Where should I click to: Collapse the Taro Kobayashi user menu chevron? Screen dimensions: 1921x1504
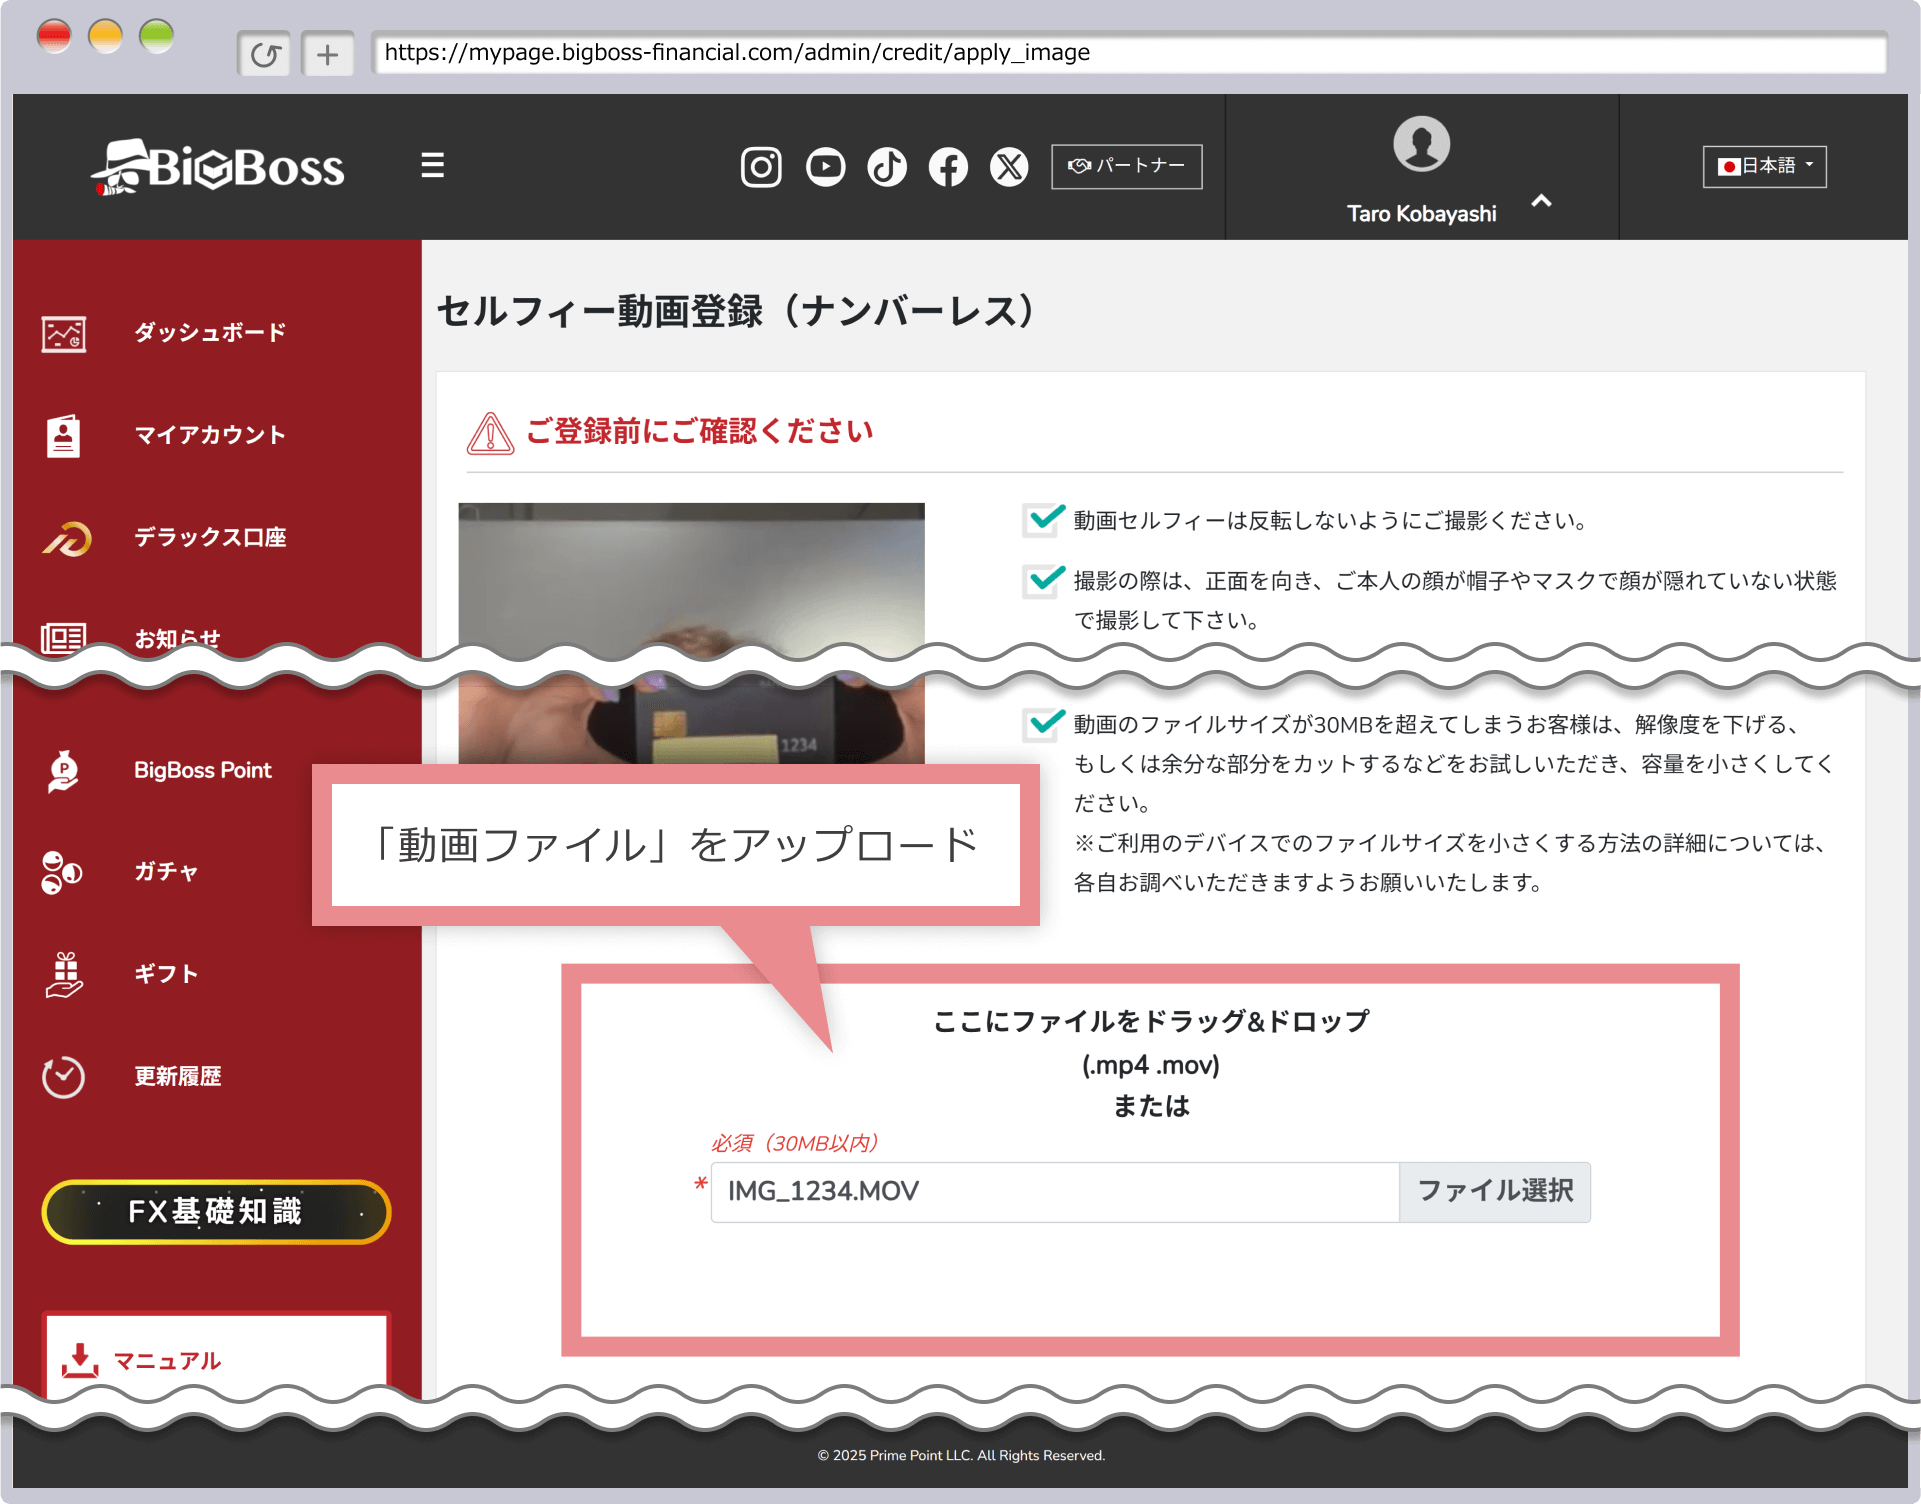[1541, 202]
